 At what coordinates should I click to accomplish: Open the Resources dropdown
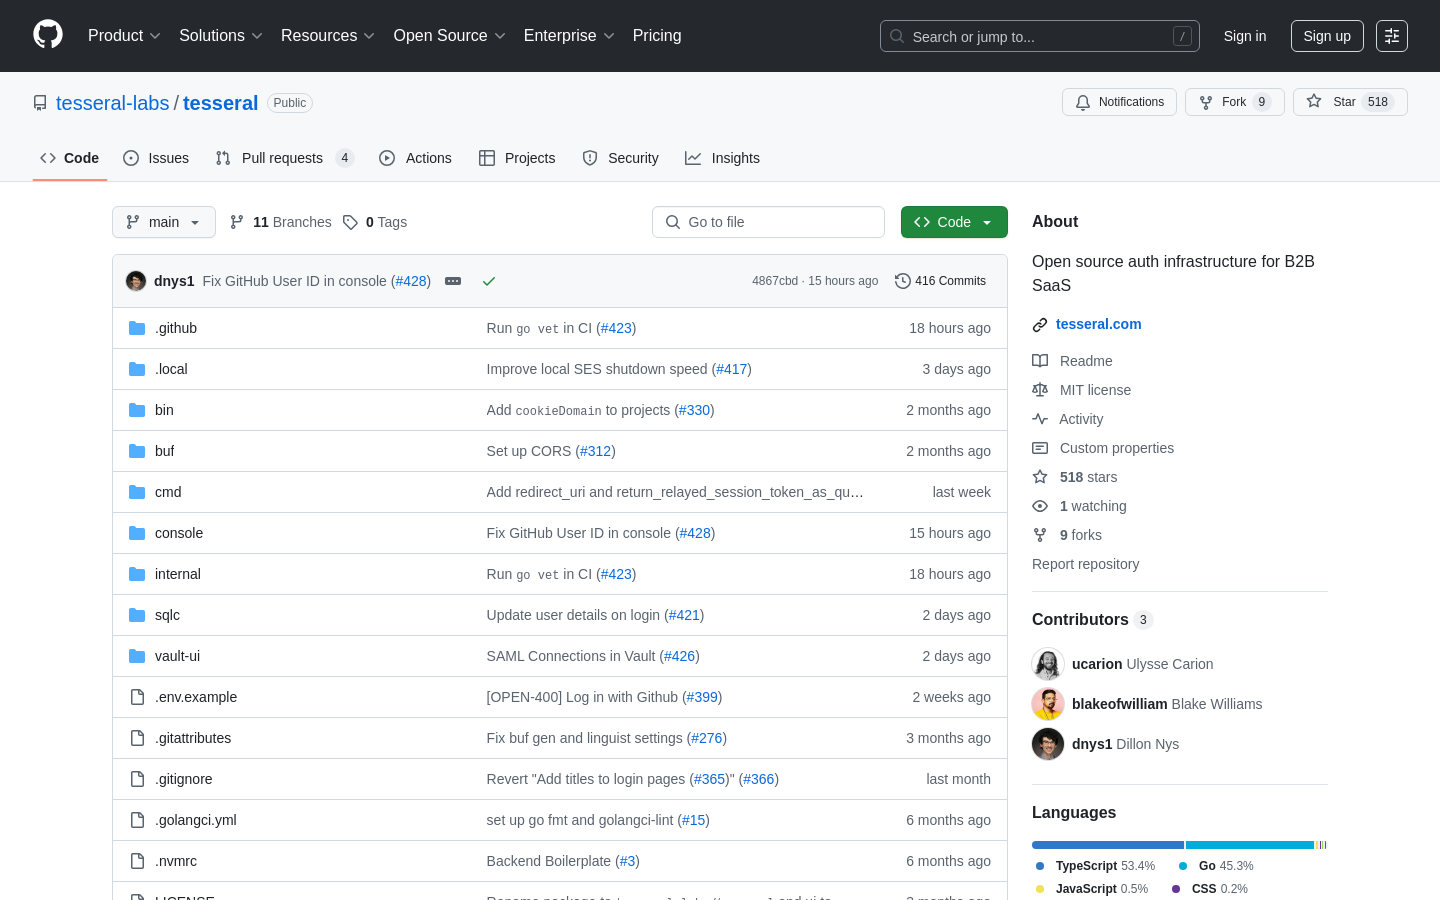click(x=328, y=36)
